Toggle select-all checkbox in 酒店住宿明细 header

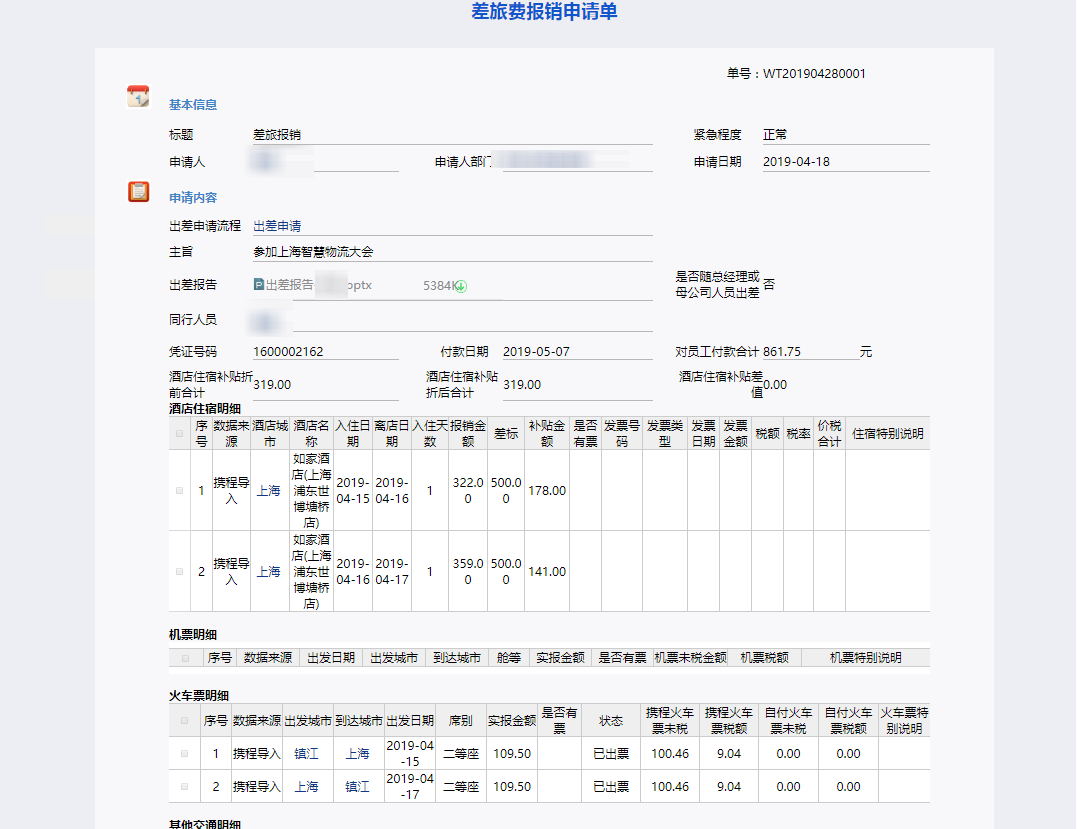tap(179, 434)
